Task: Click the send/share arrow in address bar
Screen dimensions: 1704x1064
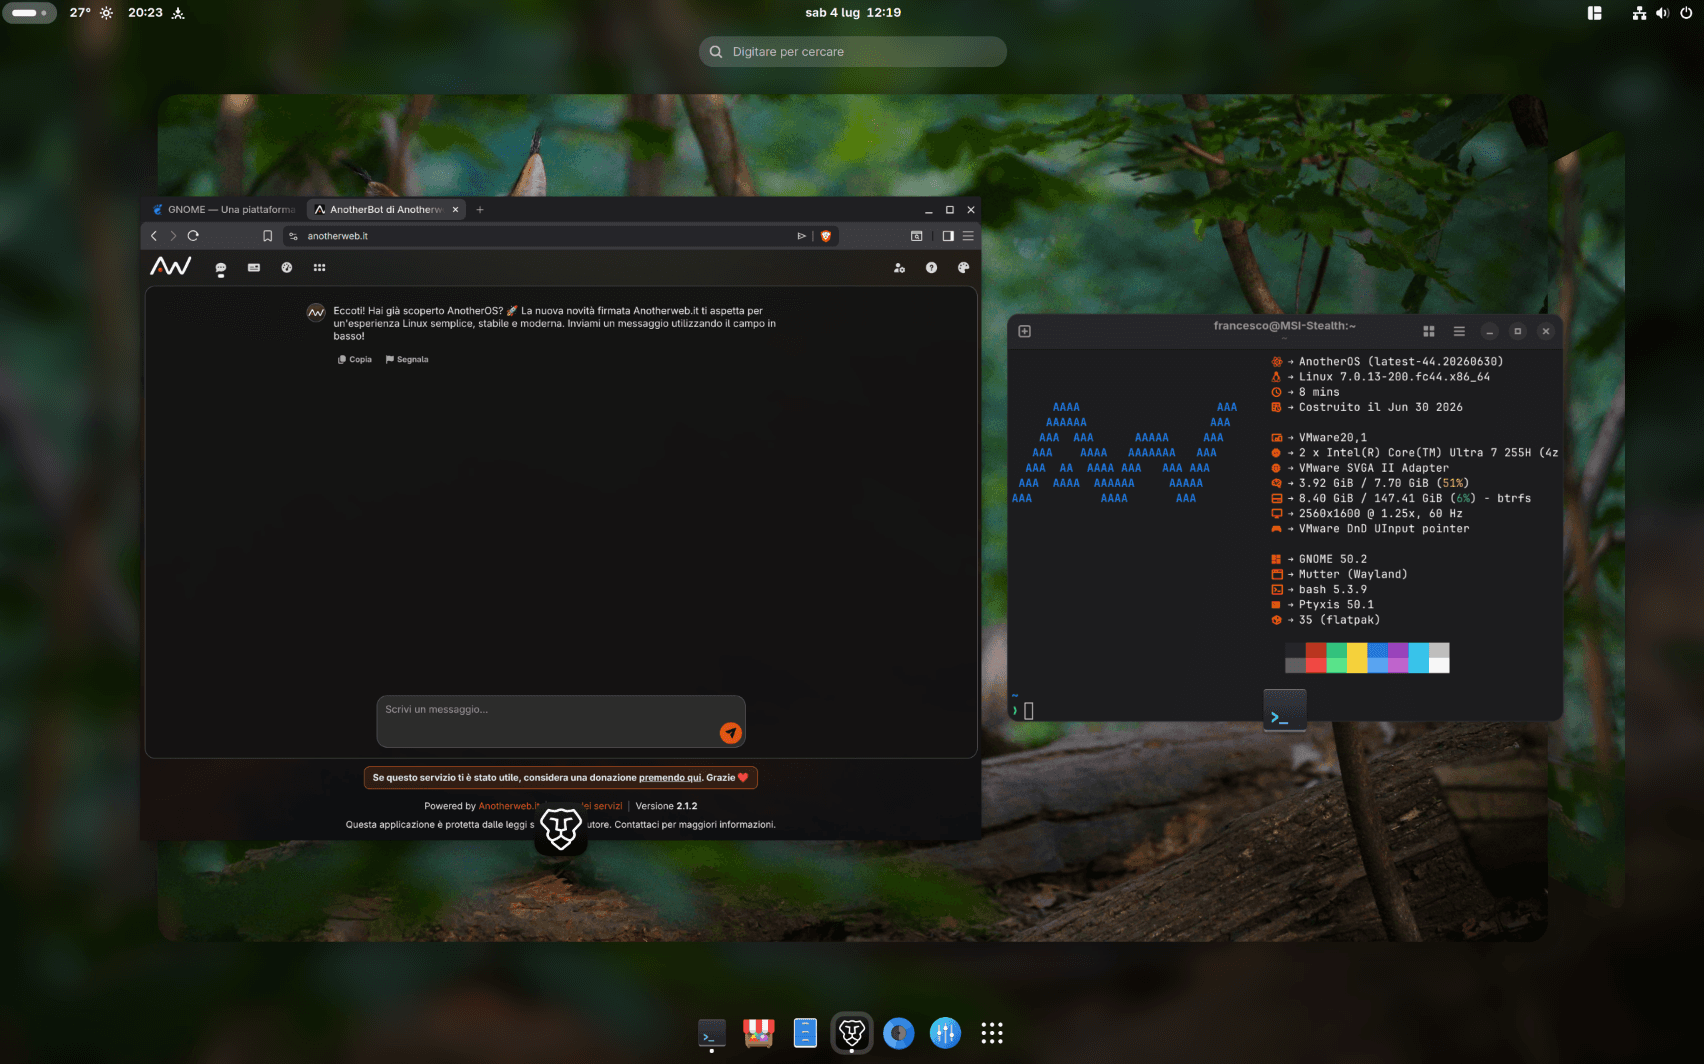Action: point(801,236)
